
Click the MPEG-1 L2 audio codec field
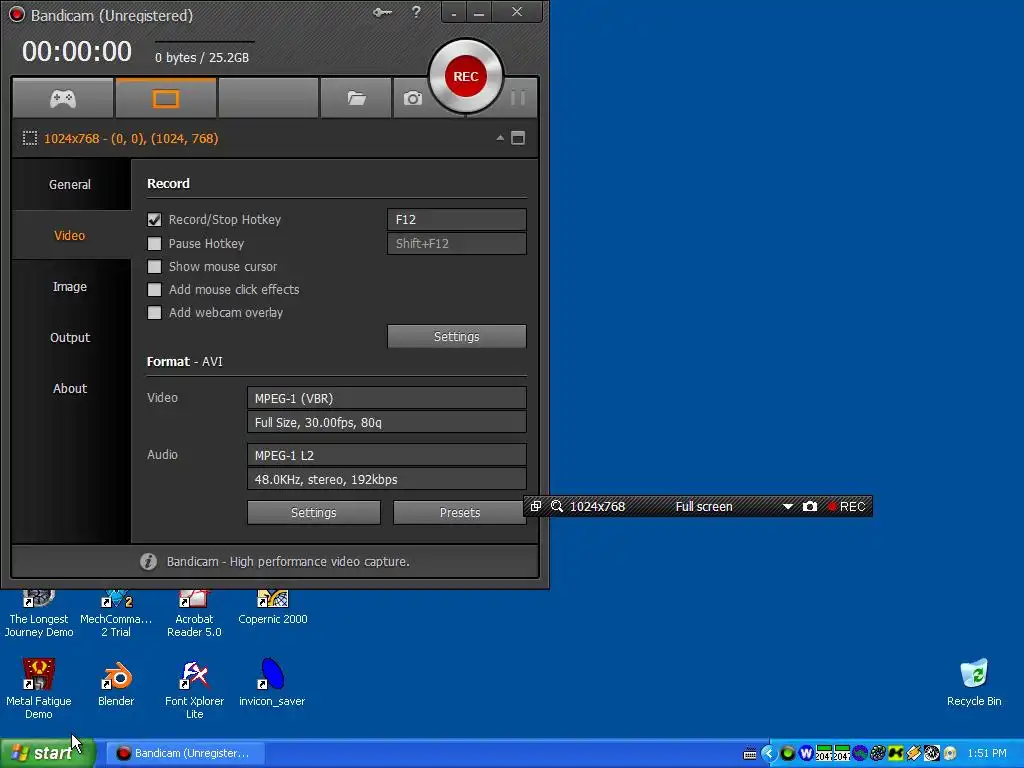click(387, 455)
